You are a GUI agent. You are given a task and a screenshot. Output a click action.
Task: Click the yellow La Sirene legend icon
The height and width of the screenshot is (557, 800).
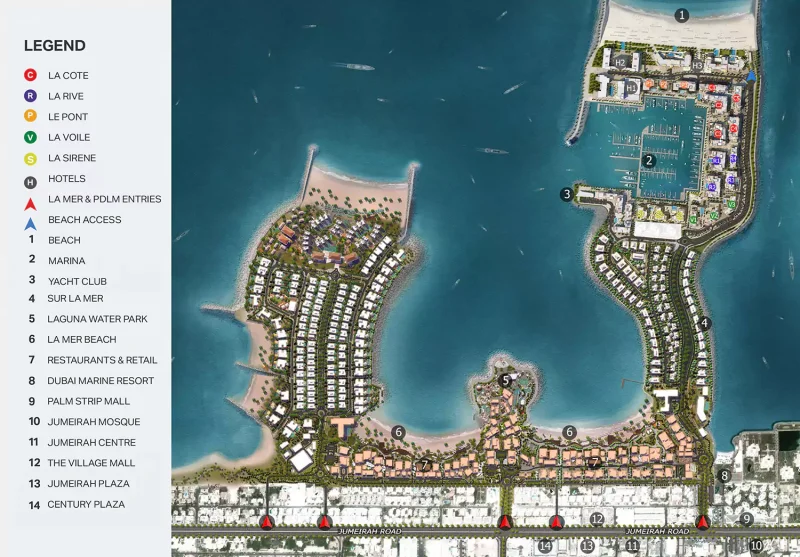(31, 158)
